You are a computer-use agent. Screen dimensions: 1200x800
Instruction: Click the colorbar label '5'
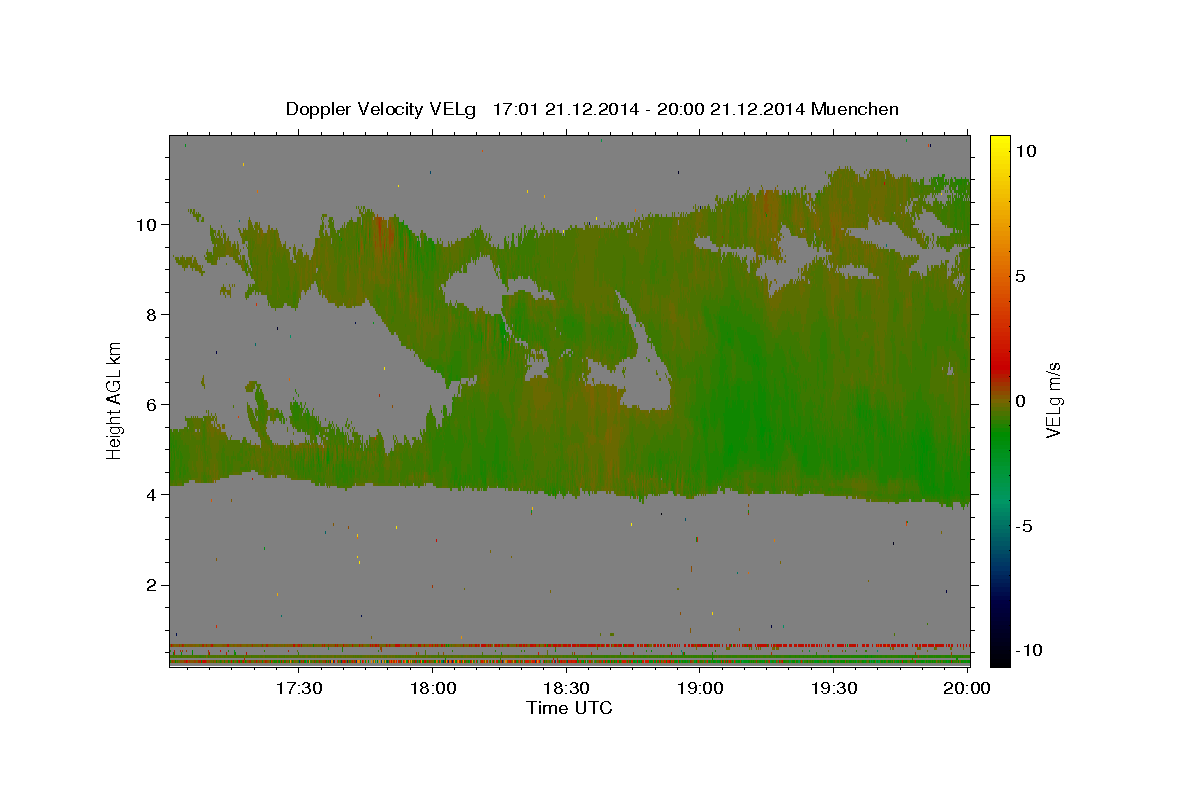(x=1021, y=276)
